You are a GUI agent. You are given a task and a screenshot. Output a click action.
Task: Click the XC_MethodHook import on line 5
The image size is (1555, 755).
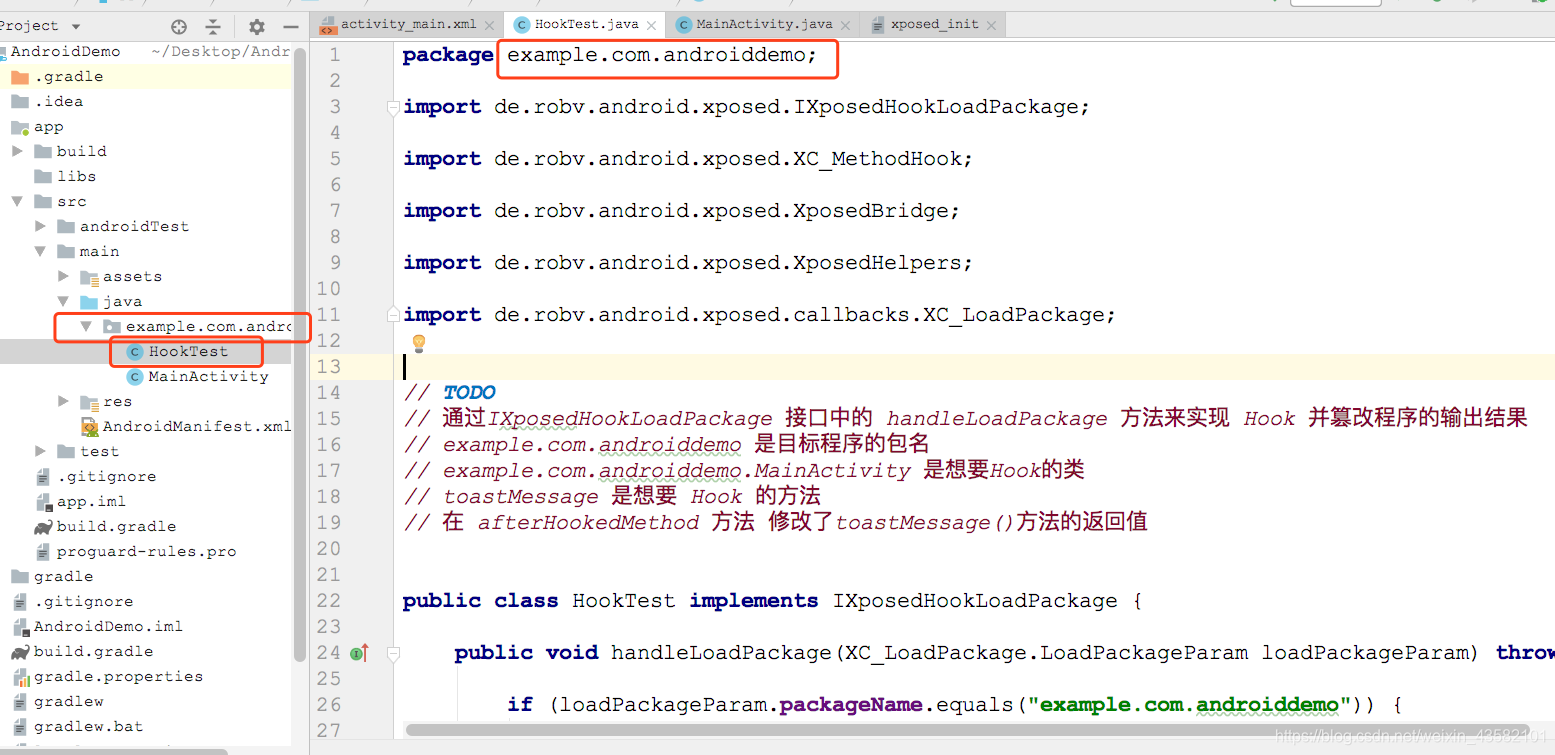coord(687,158)
